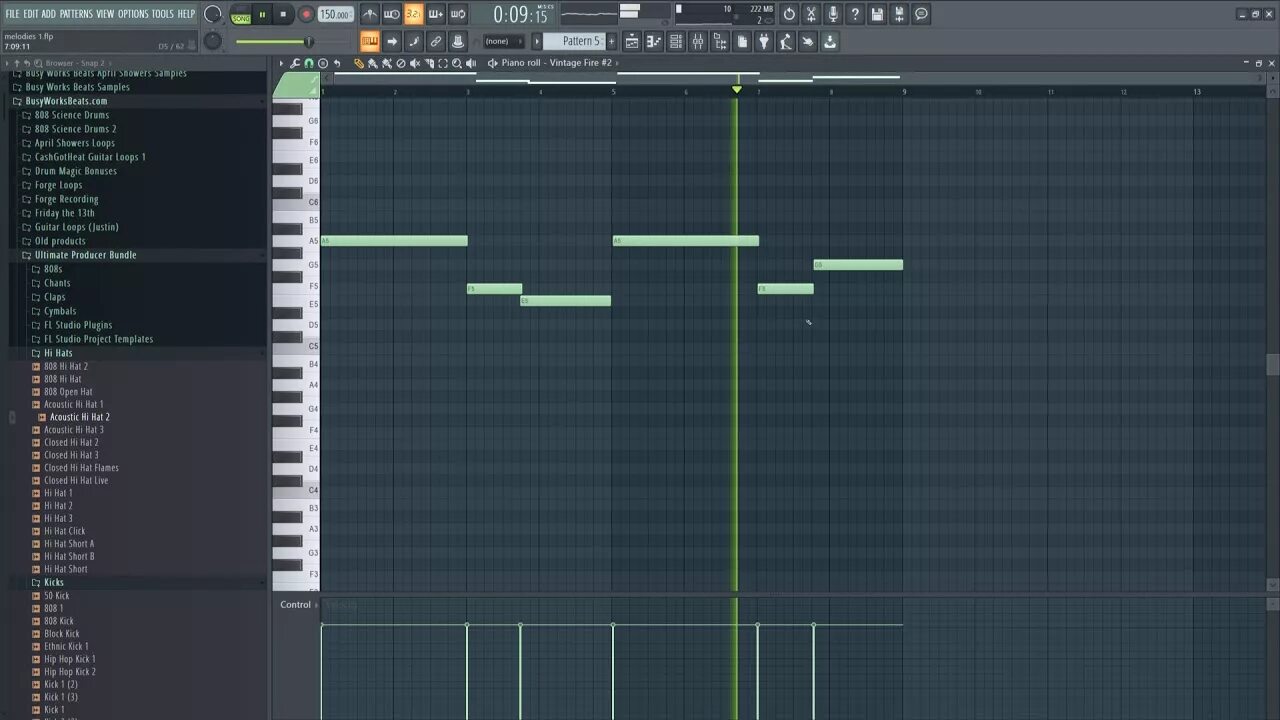Open the Plugin picker plug icon

(x=763, y=41)
